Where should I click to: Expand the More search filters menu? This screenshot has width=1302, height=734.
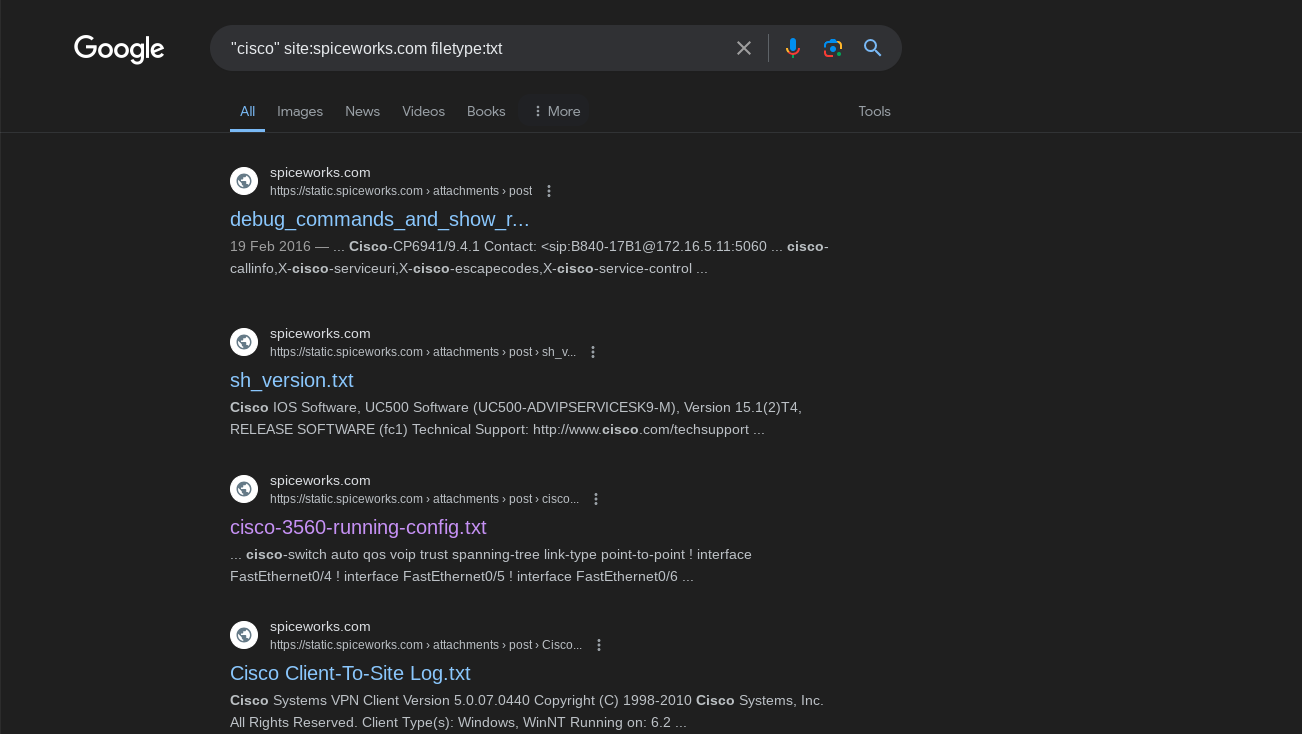tap(555, 111)
